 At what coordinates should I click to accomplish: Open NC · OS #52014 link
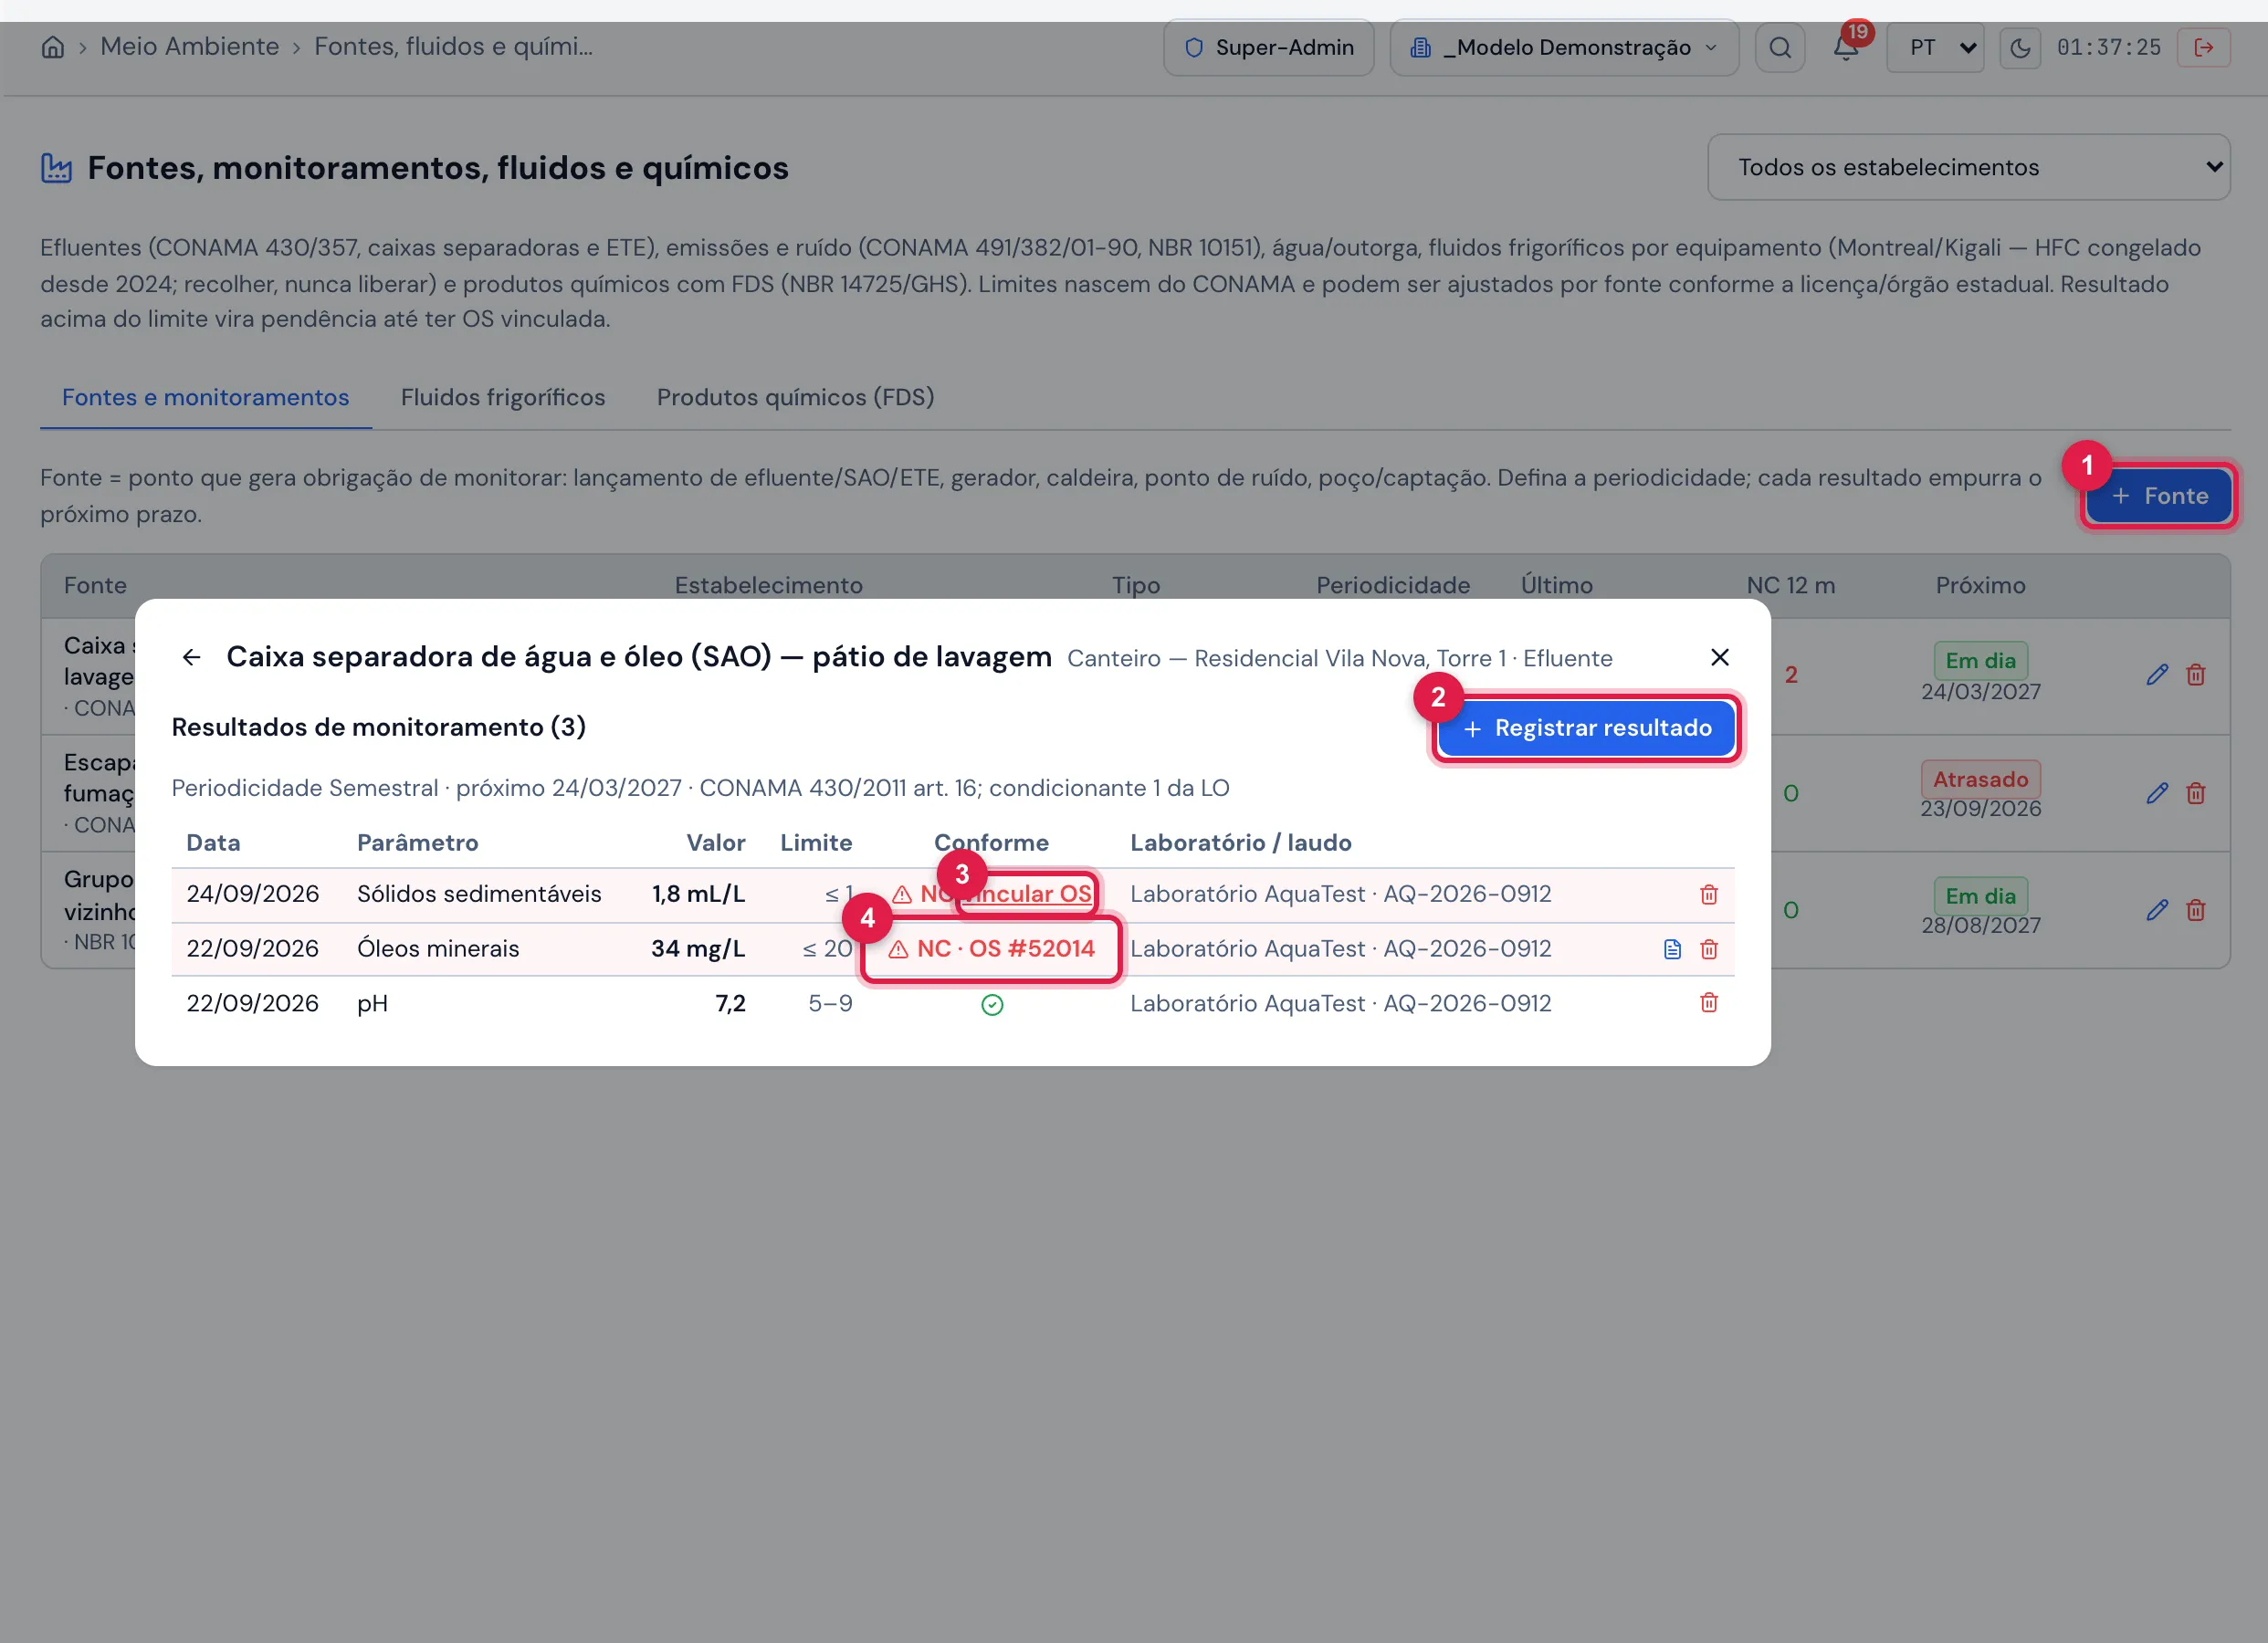coord(991,949)
